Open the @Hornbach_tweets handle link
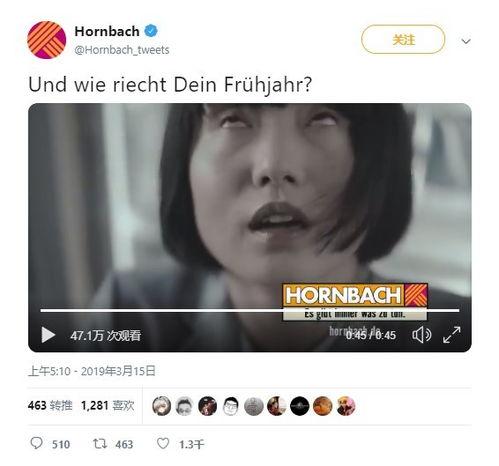Screen dimensions: 499x466 click(x=122, y=50)
